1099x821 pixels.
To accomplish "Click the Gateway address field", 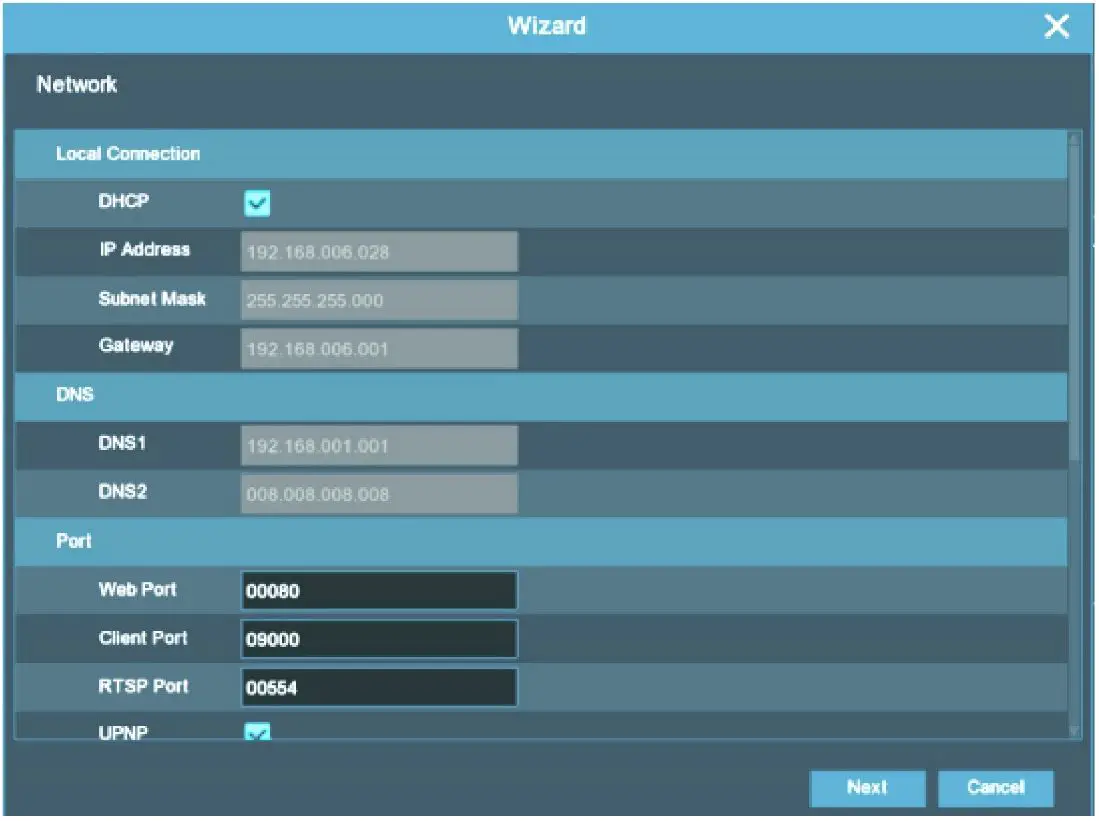I will point(379,348).
